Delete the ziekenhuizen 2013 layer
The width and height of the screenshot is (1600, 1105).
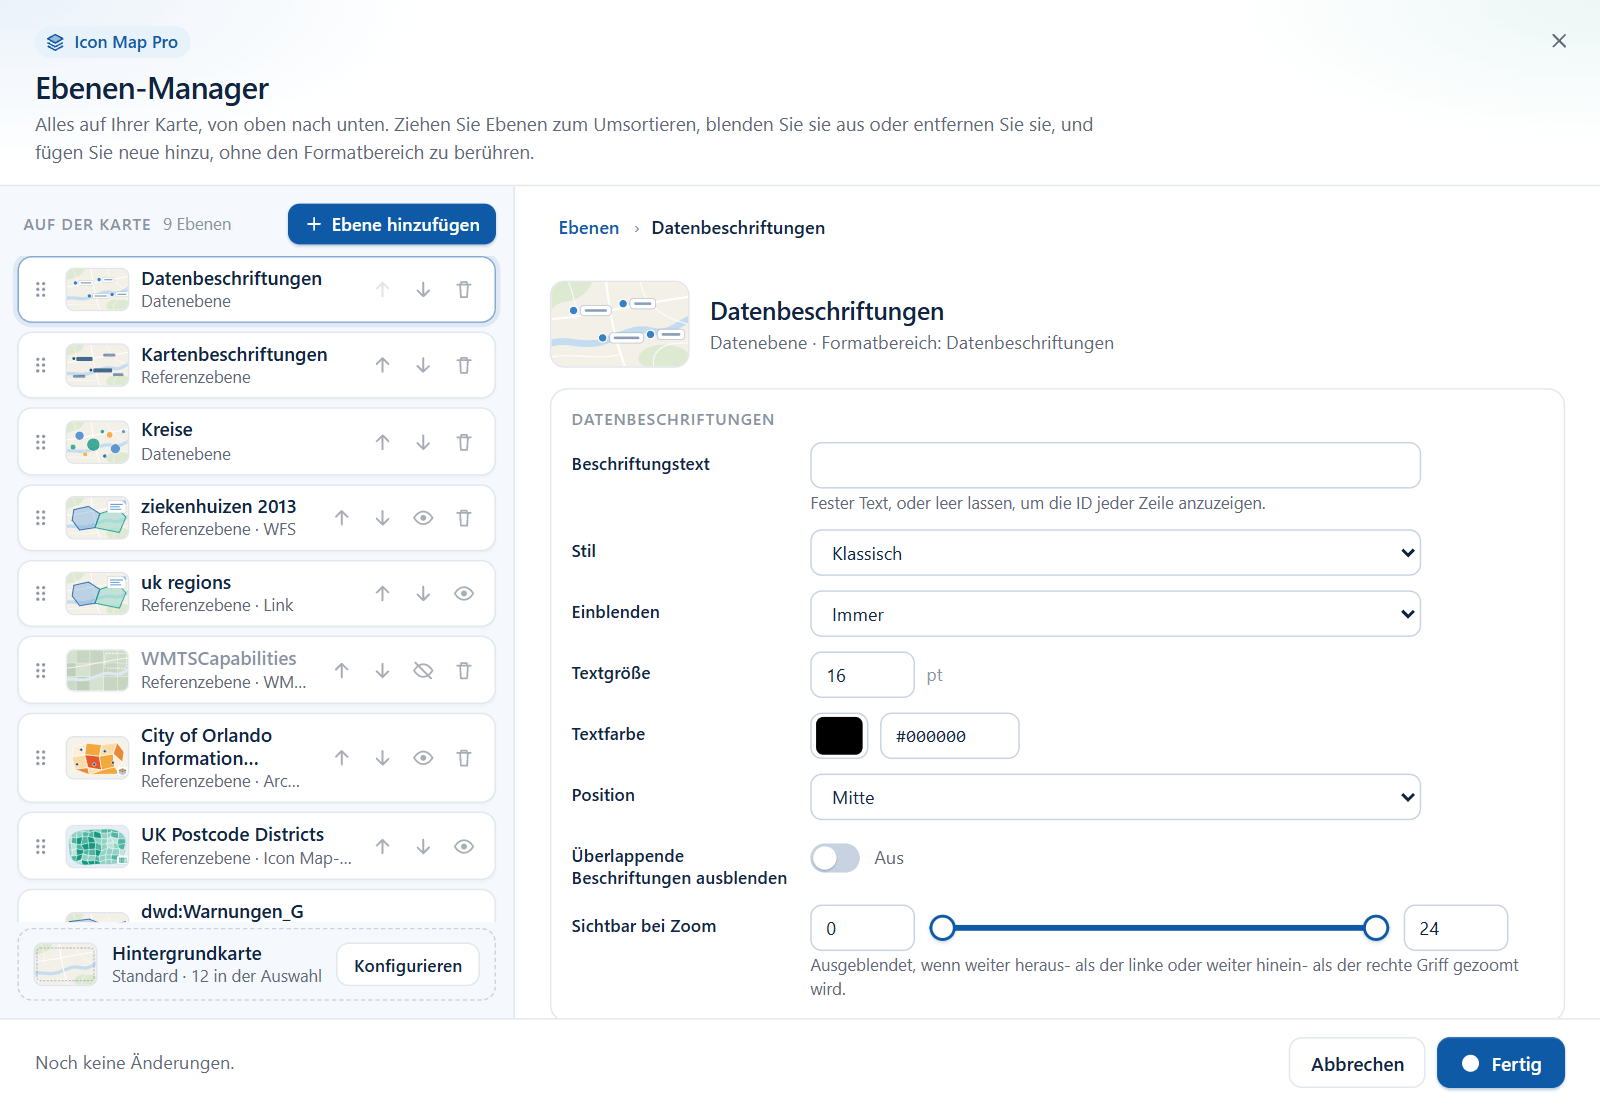tap(464, 518)
